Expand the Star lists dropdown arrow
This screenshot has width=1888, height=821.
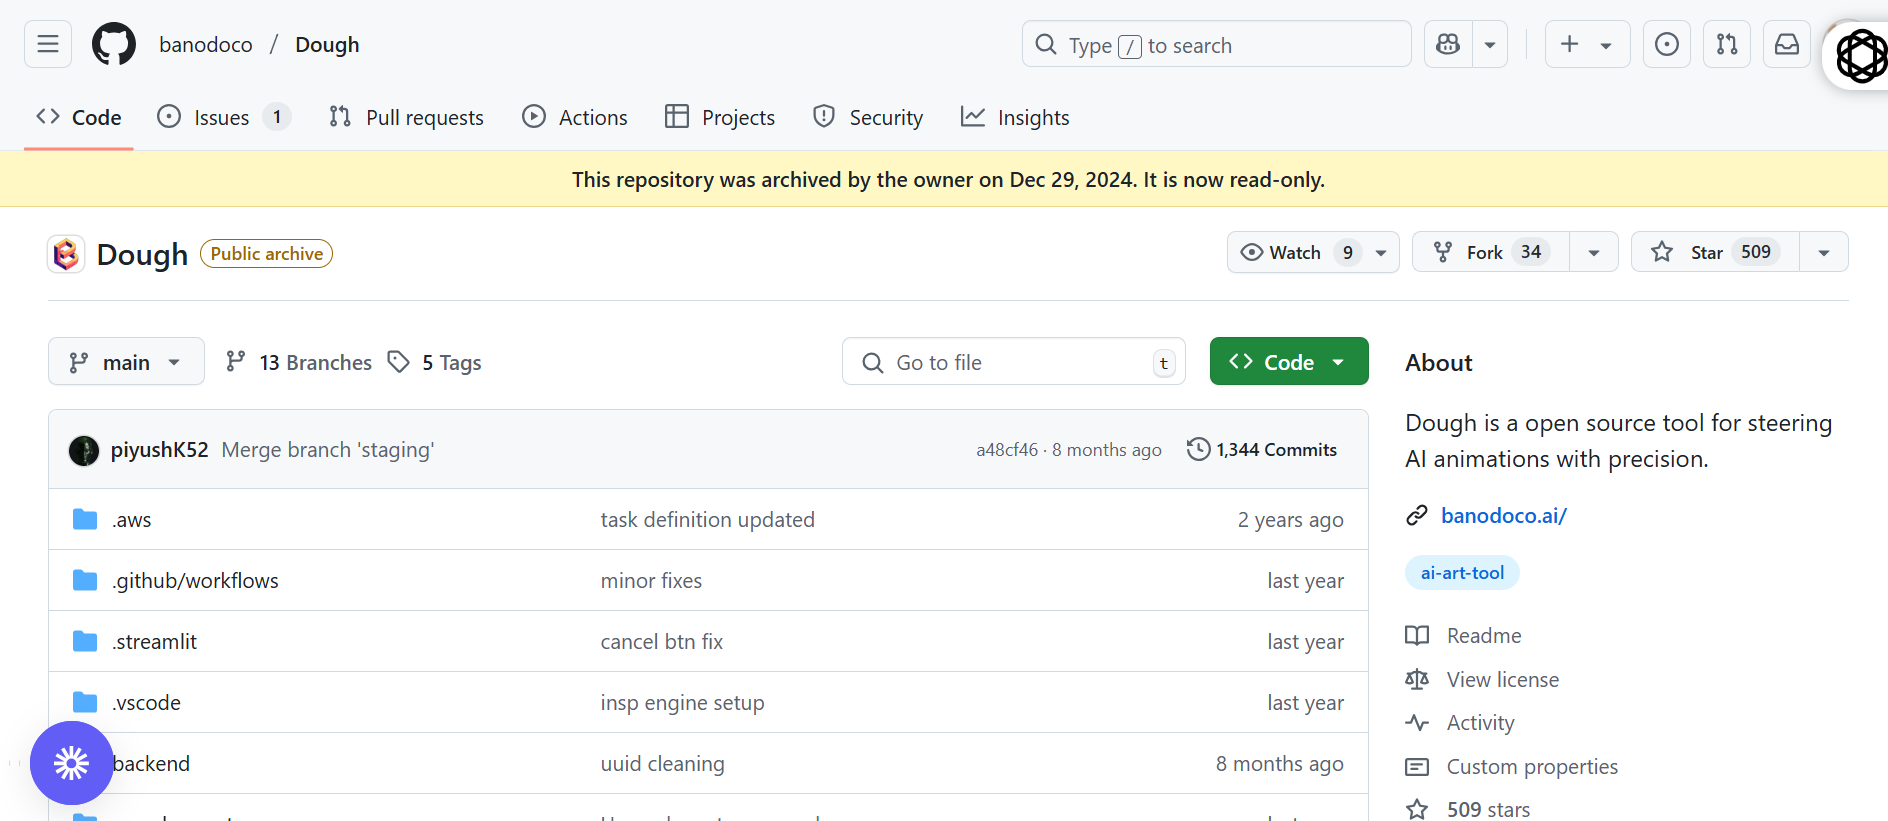click(x=1824, y=252)
